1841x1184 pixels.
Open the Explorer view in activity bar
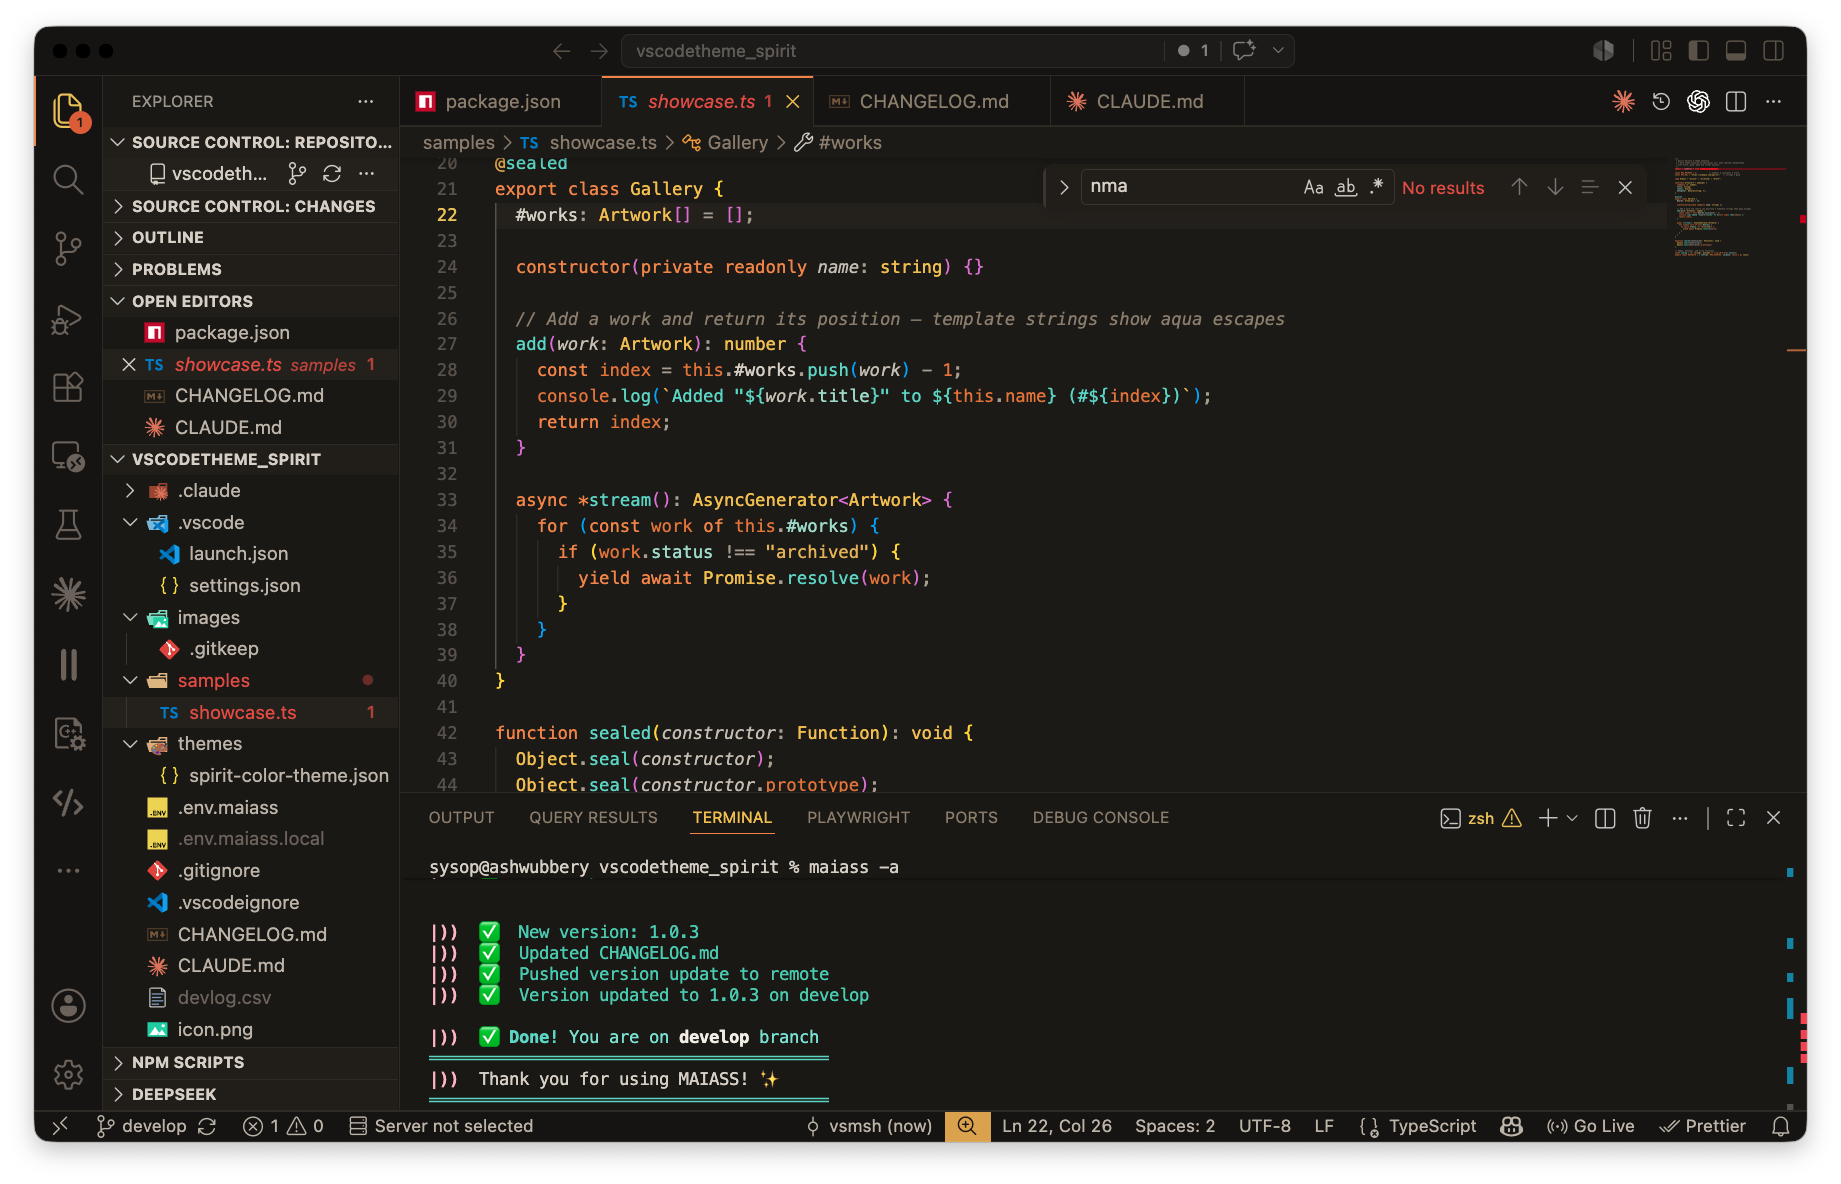coord(68,111)
